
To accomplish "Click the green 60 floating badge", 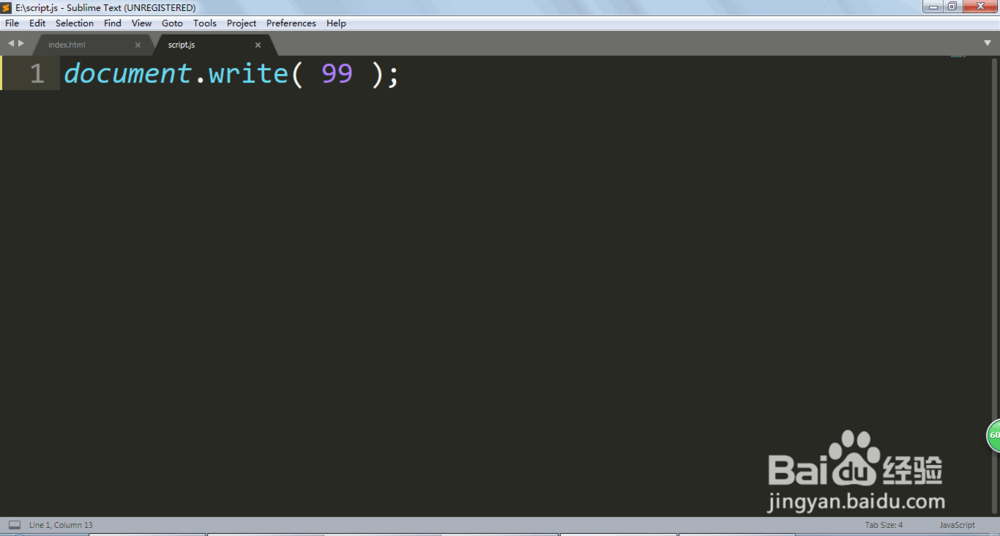I will 994,436.
